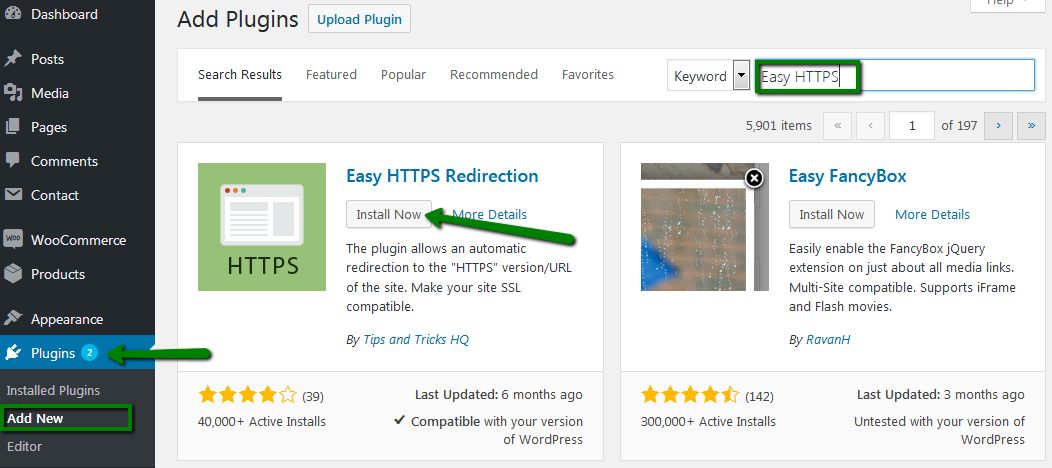Go to next results page arrow
Image resolution: width=1052 pixels, height=468 pixels.
click(x=998, y=126)
